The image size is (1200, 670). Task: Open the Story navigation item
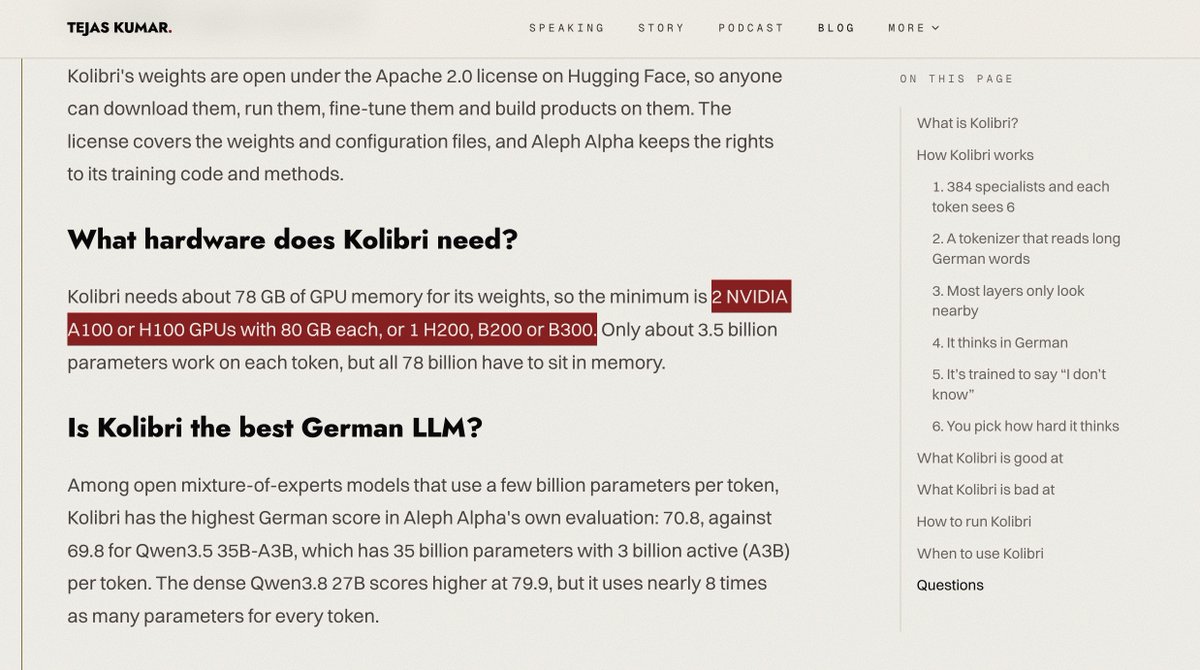click(662, 28)
